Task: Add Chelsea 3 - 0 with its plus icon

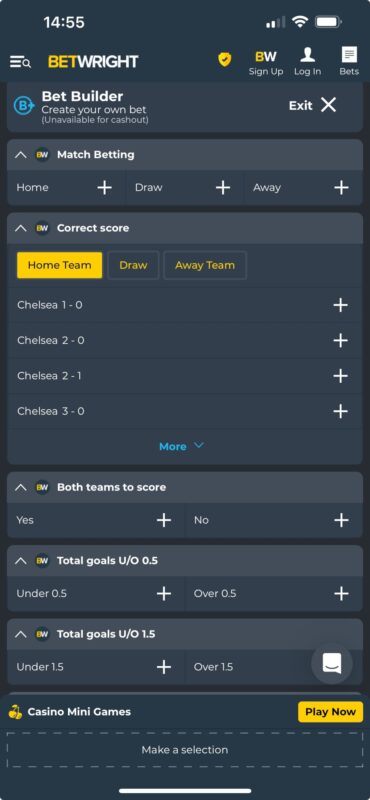Action: (x=340, y=411)
